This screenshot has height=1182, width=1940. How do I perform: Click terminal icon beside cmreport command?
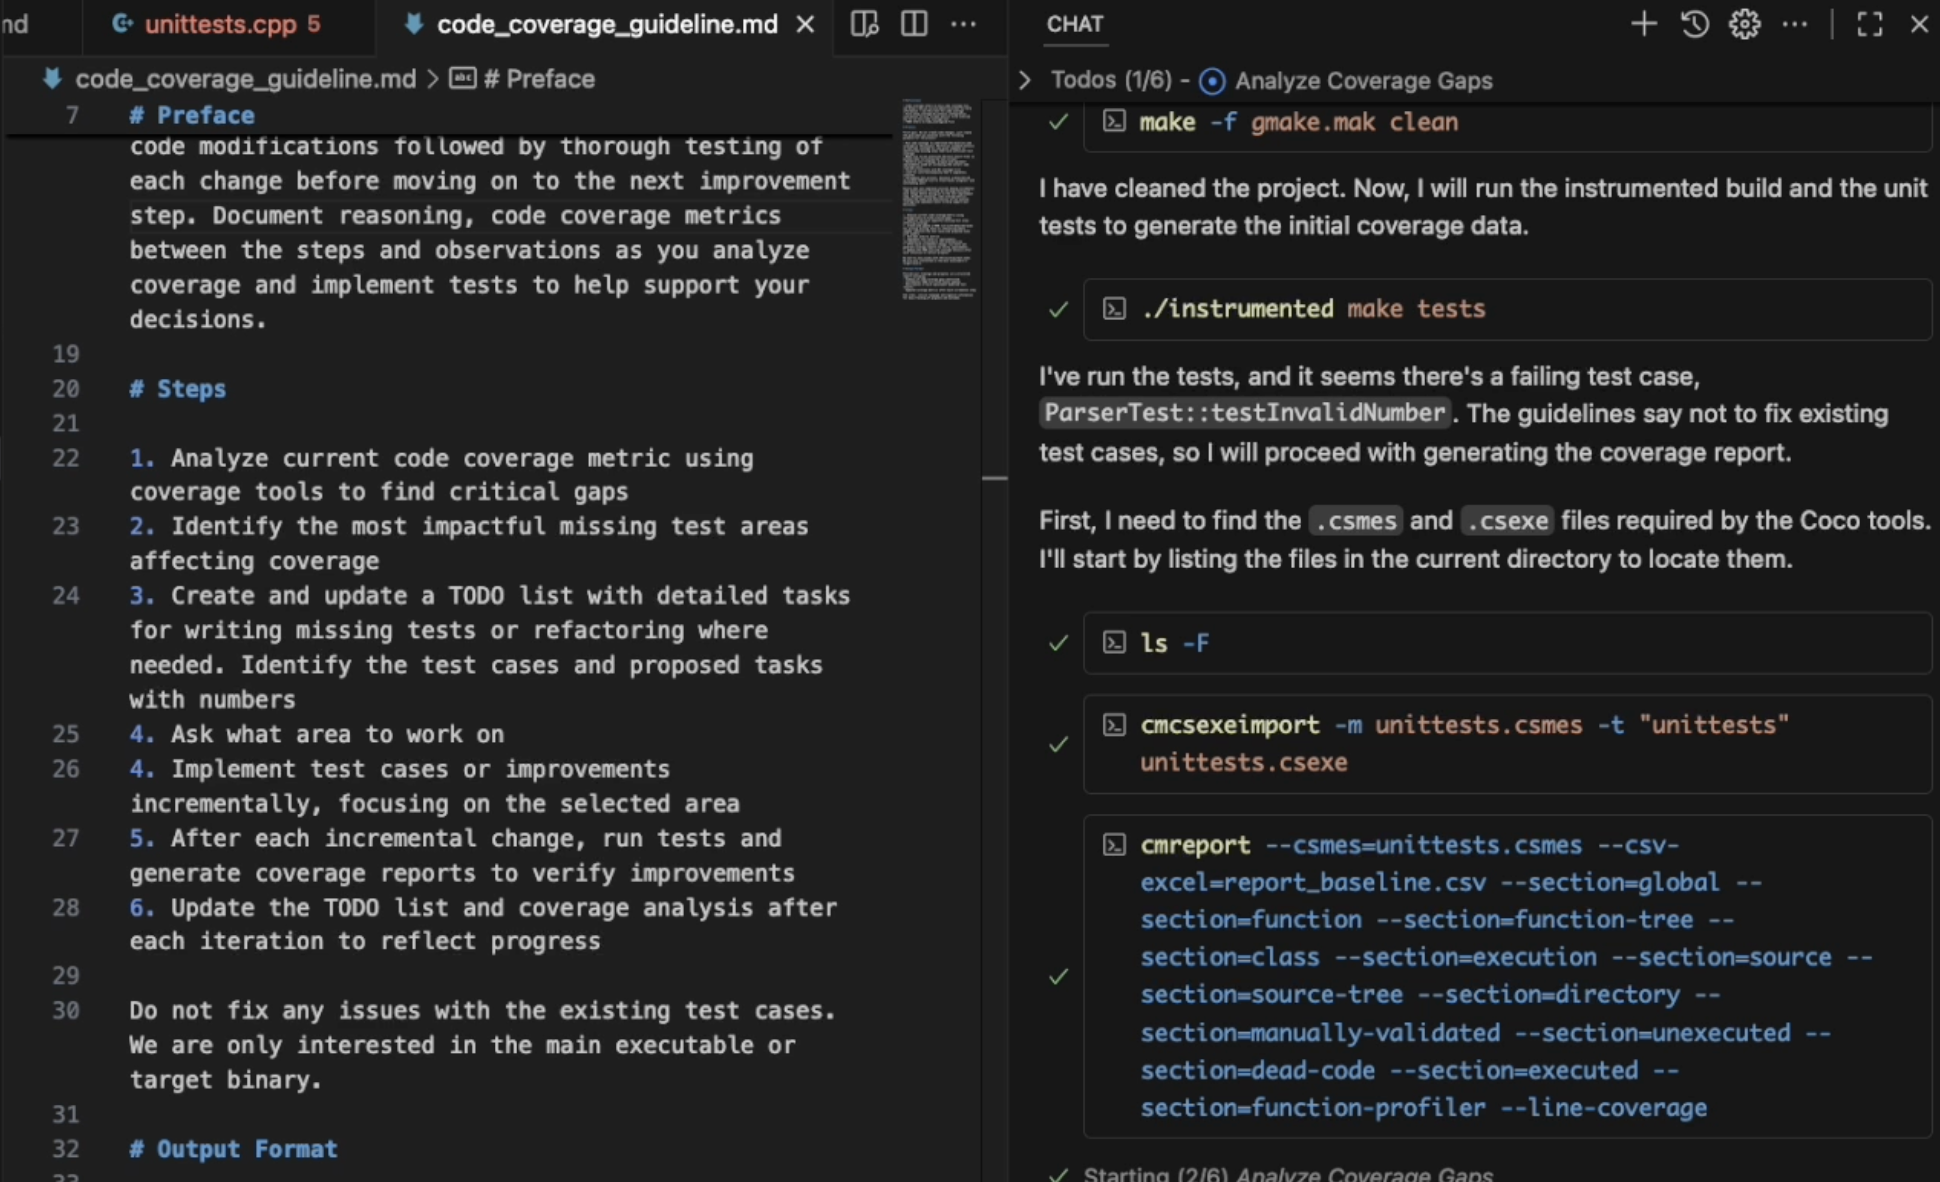pos(1114,845)
